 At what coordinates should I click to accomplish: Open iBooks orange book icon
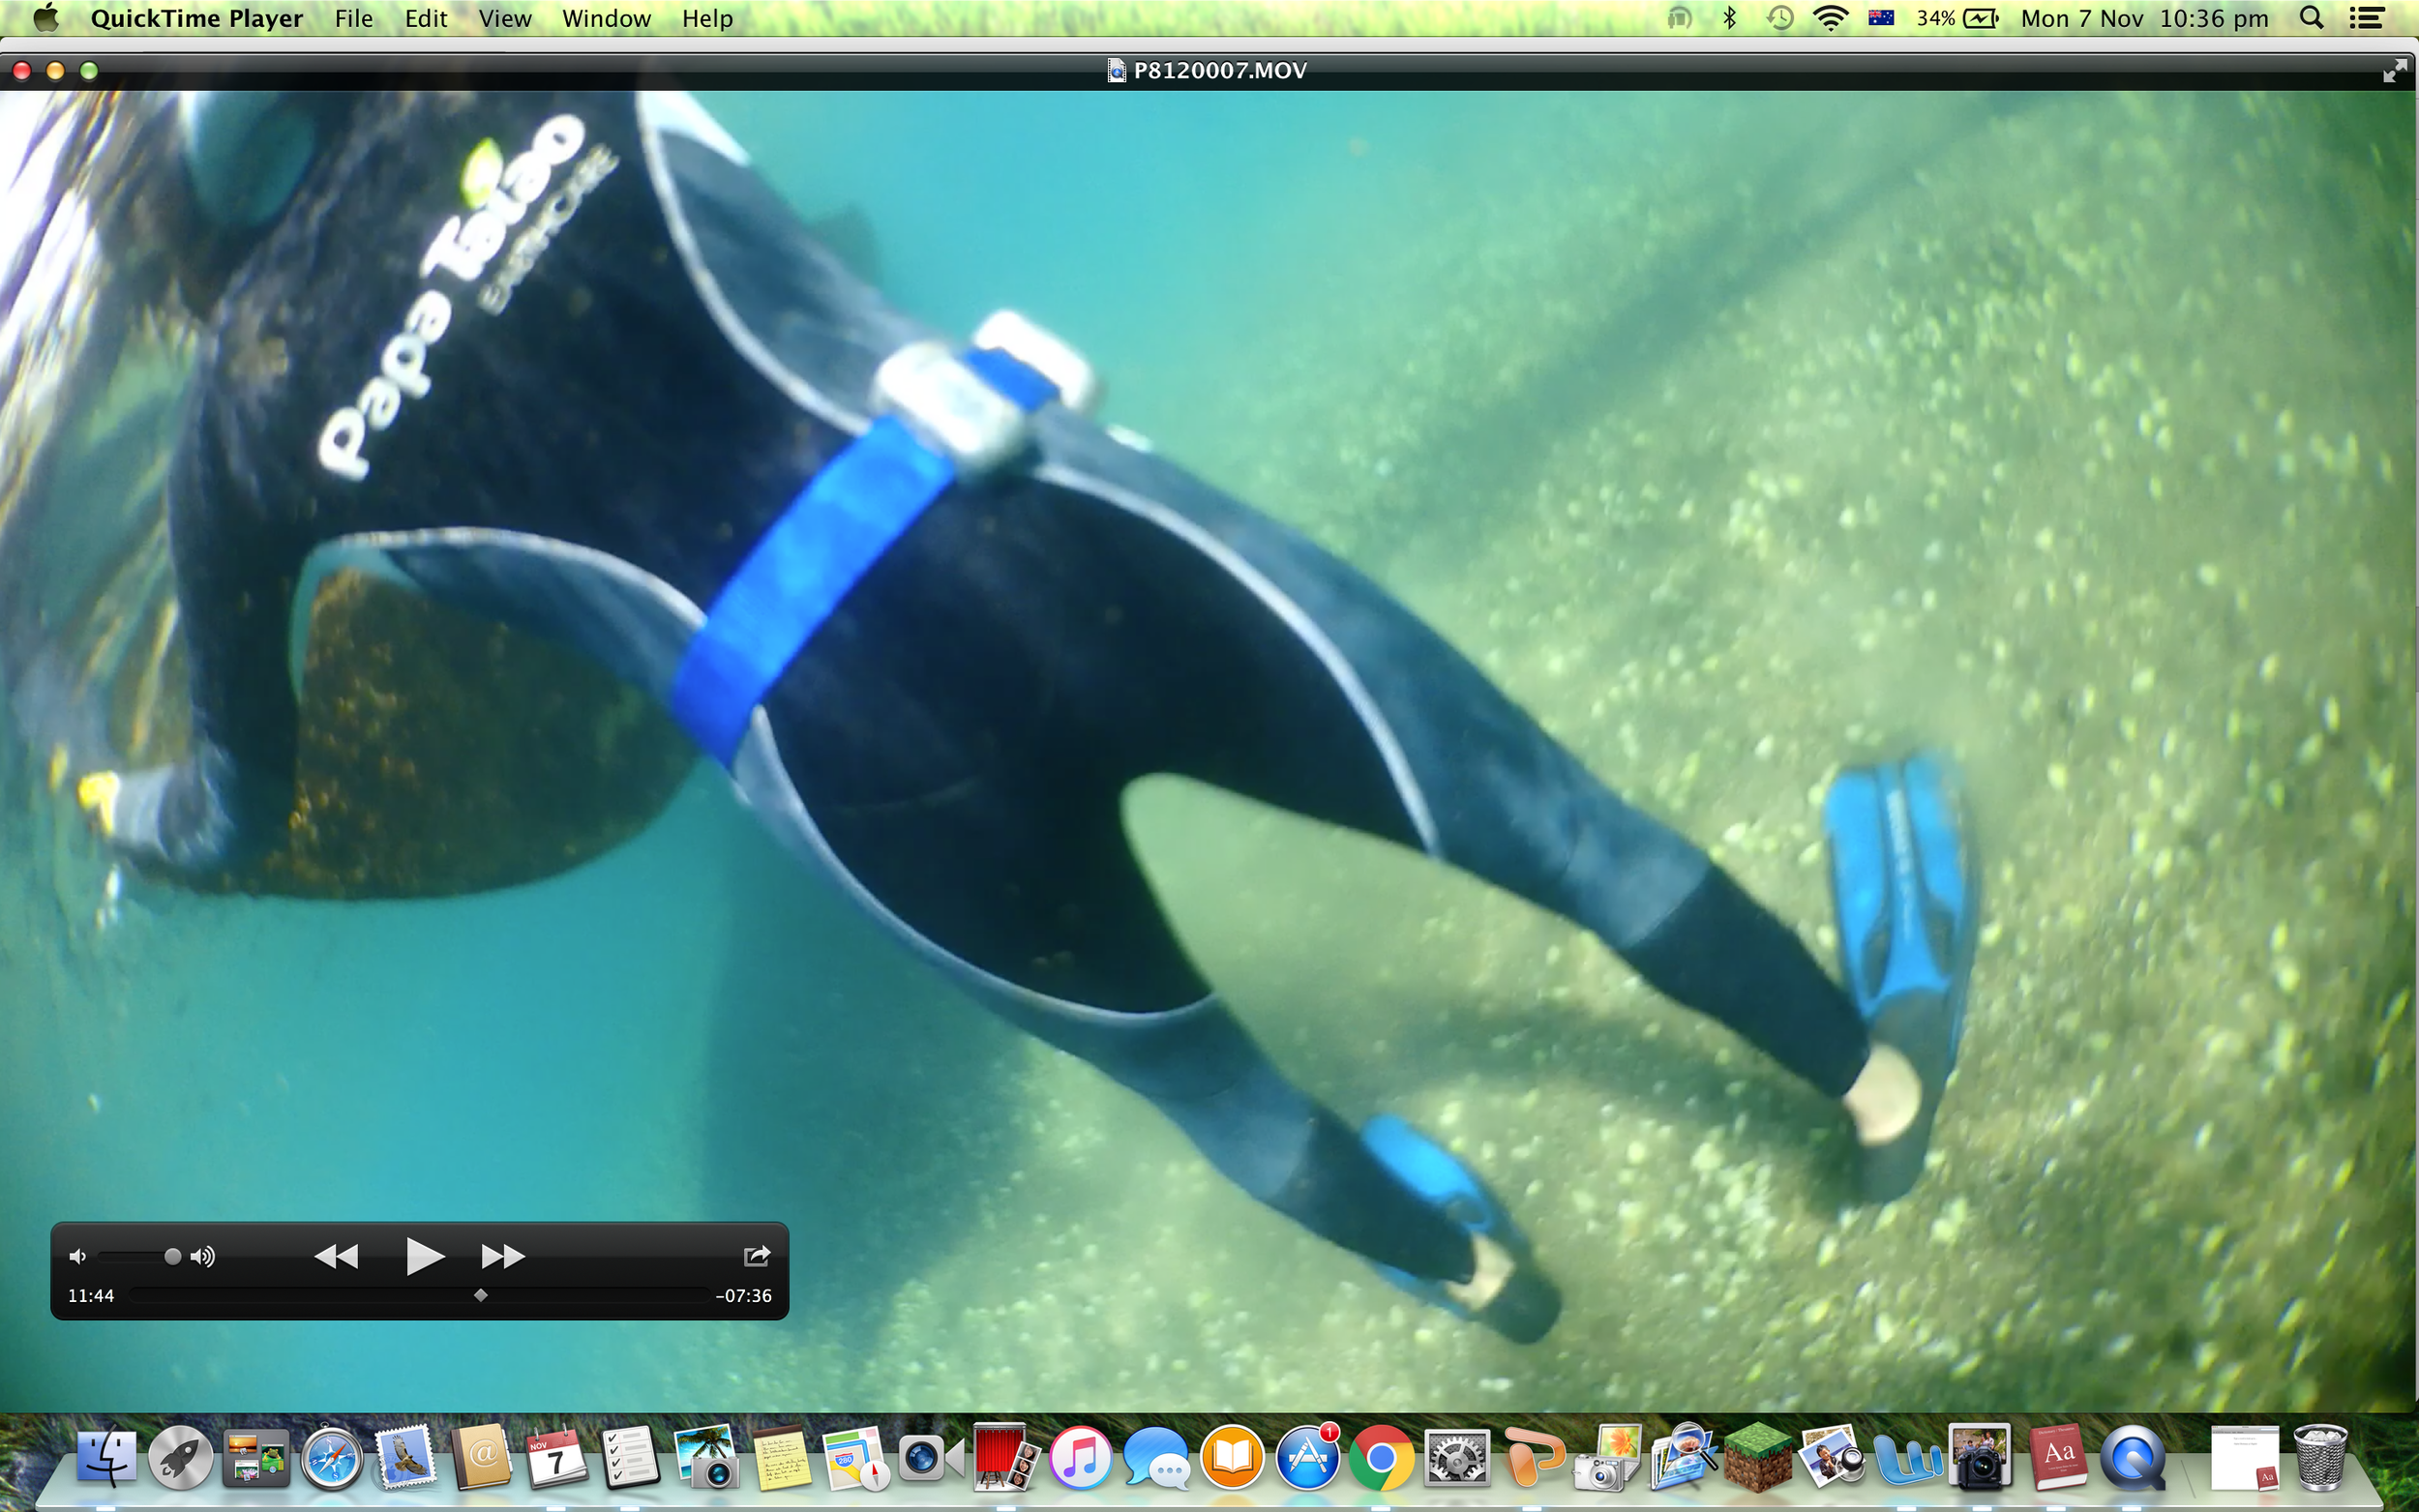point(1231,1457)
